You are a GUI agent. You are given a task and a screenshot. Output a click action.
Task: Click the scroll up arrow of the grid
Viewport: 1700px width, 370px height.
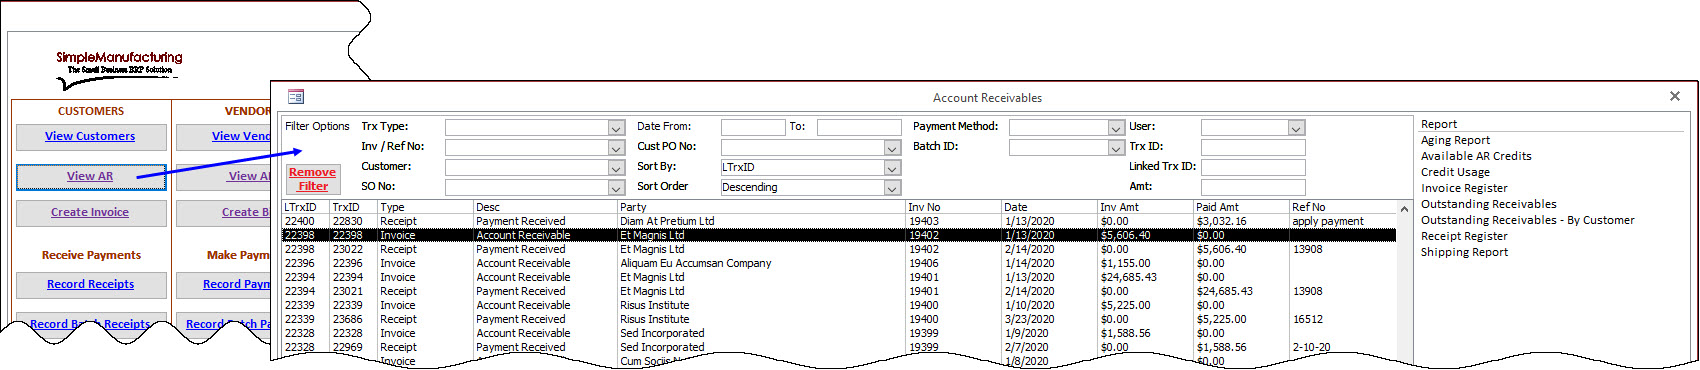coord(1404,209)
